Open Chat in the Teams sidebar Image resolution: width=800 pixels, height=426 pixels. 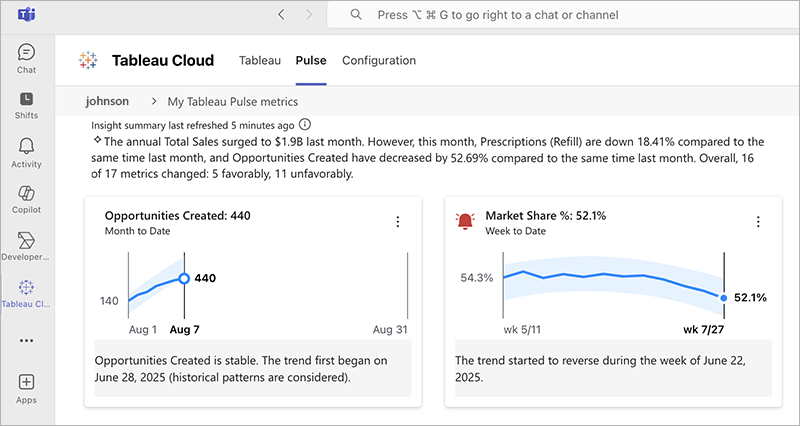(x=27, y=57)
